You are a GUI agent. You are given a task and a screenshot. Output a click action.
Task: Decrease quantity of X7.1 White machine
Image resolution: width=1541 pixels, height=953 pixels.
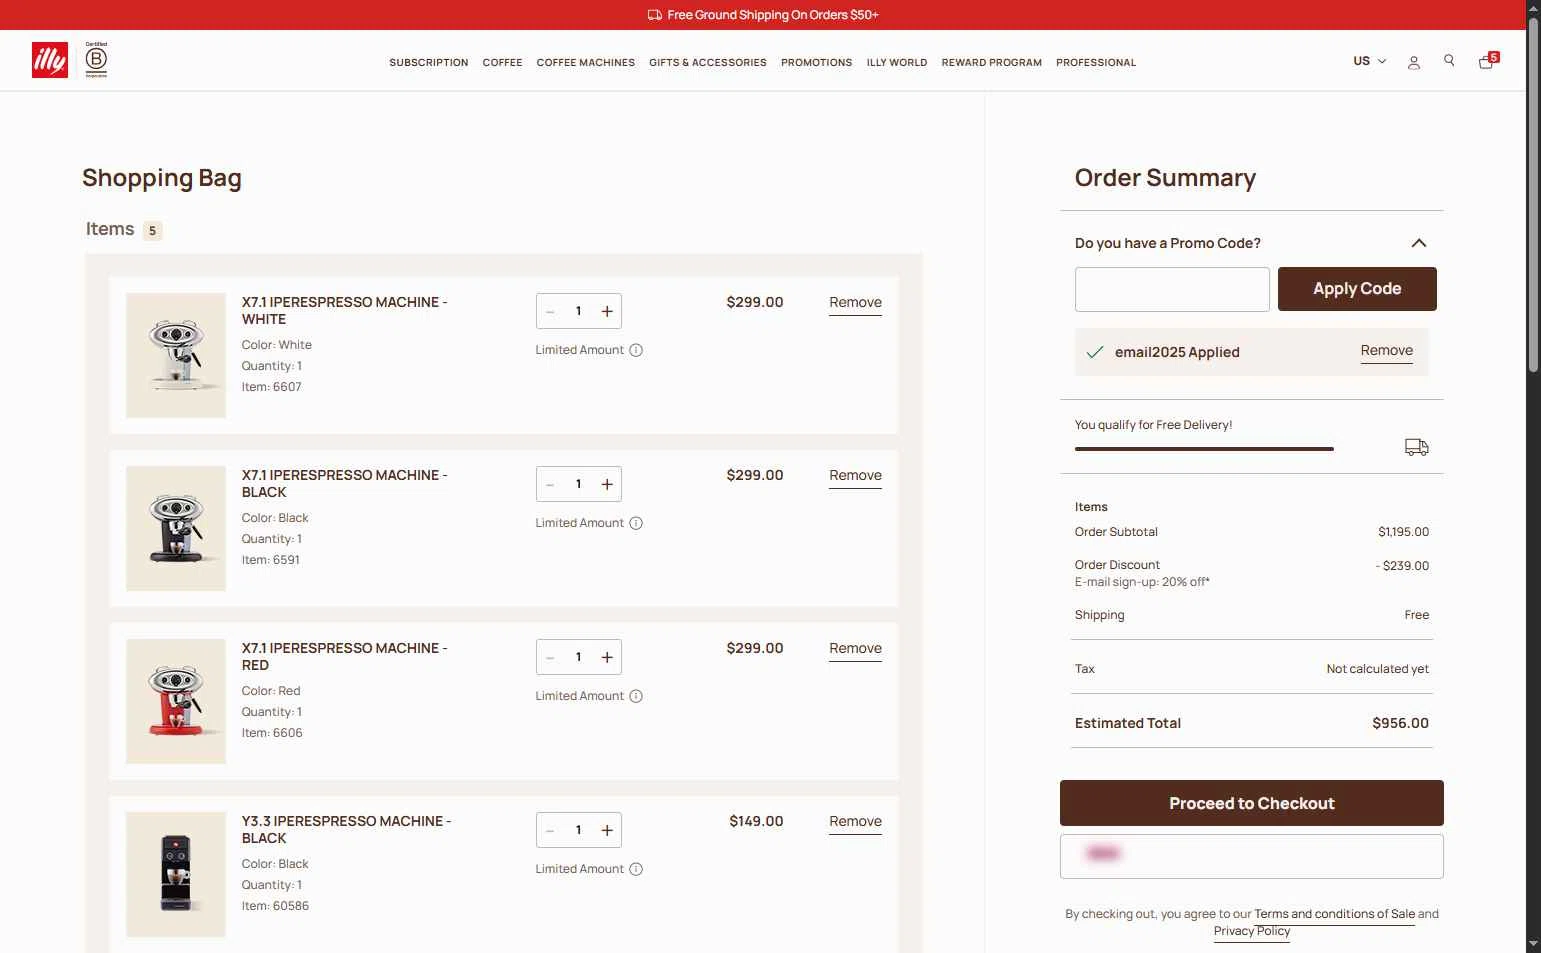pyautogui.click(x=550, y=311)
